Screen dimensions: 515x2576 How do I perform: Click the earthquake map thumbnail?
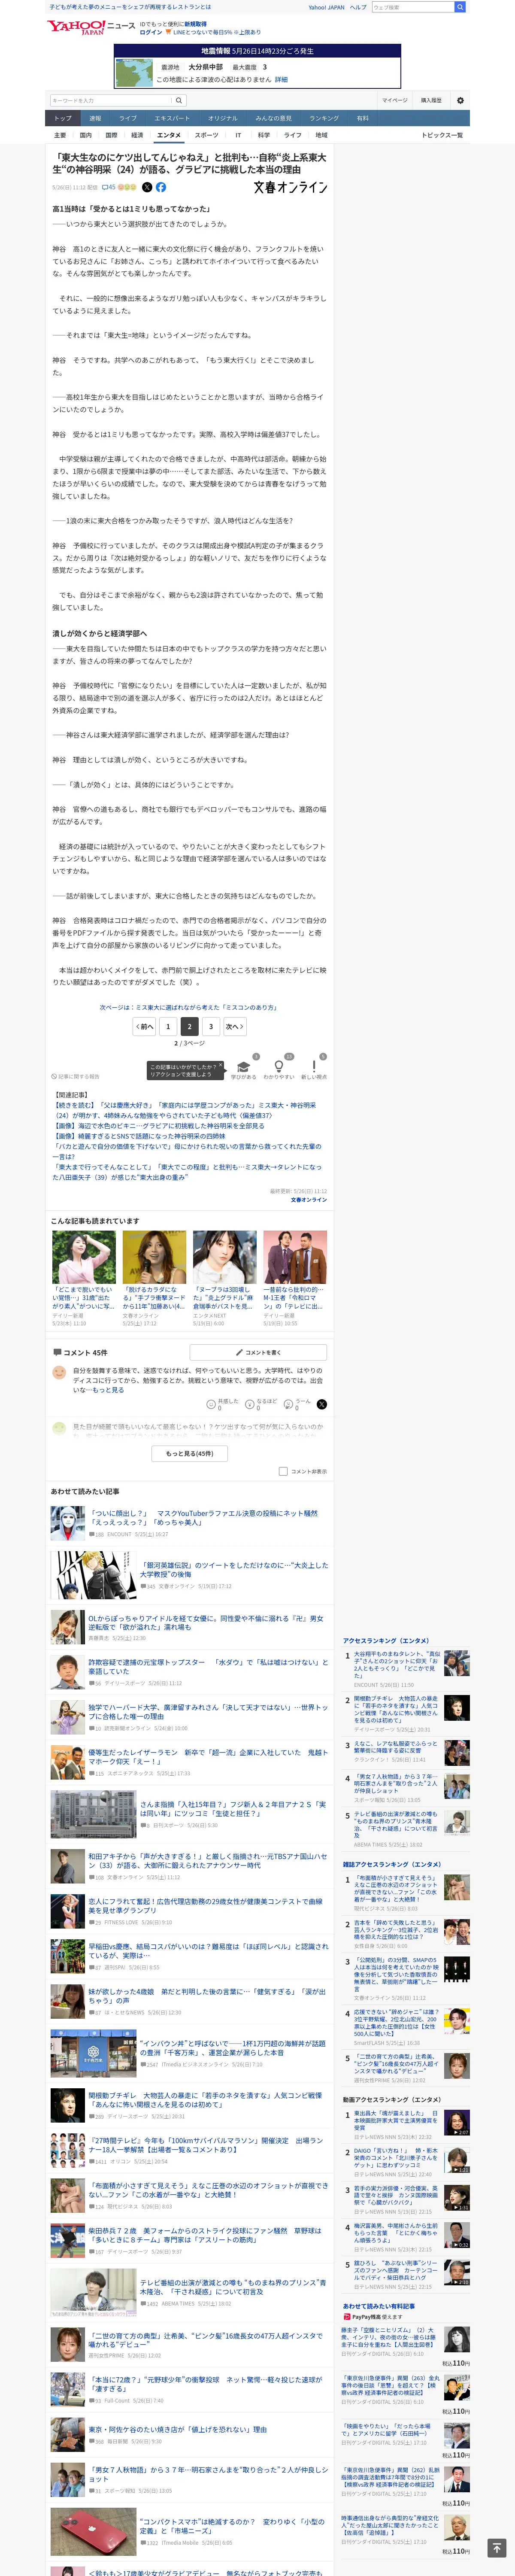click(134, 73)
